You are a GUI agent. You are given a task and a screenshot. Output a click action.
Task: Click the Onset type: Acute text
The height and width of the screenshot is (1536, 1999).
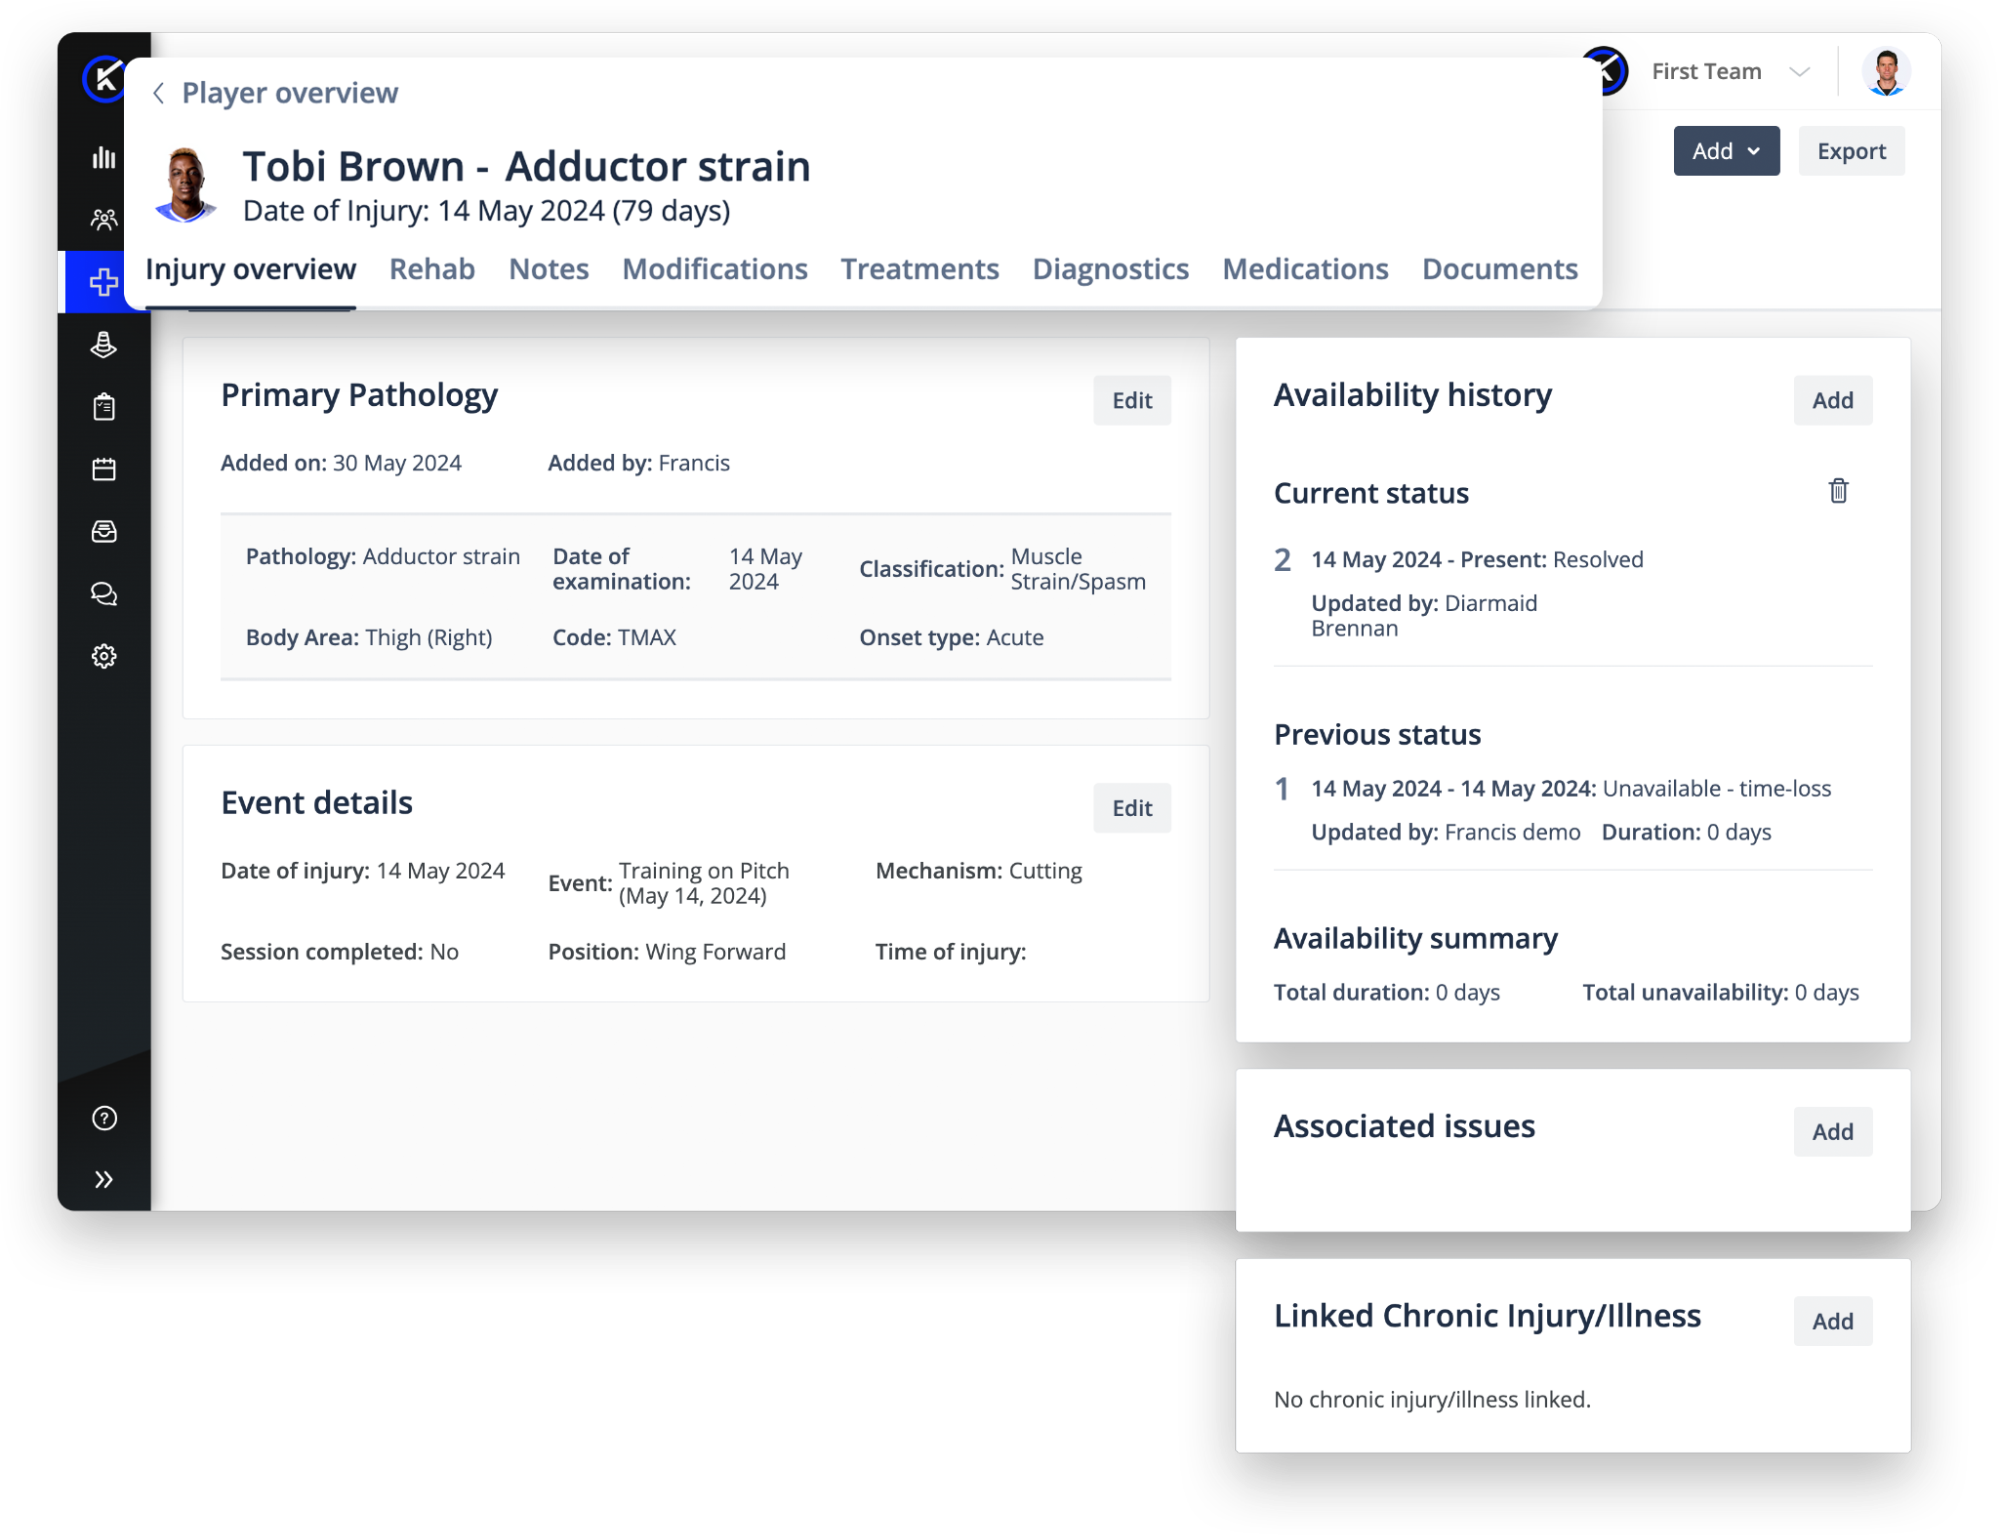(x=951, y=637)
